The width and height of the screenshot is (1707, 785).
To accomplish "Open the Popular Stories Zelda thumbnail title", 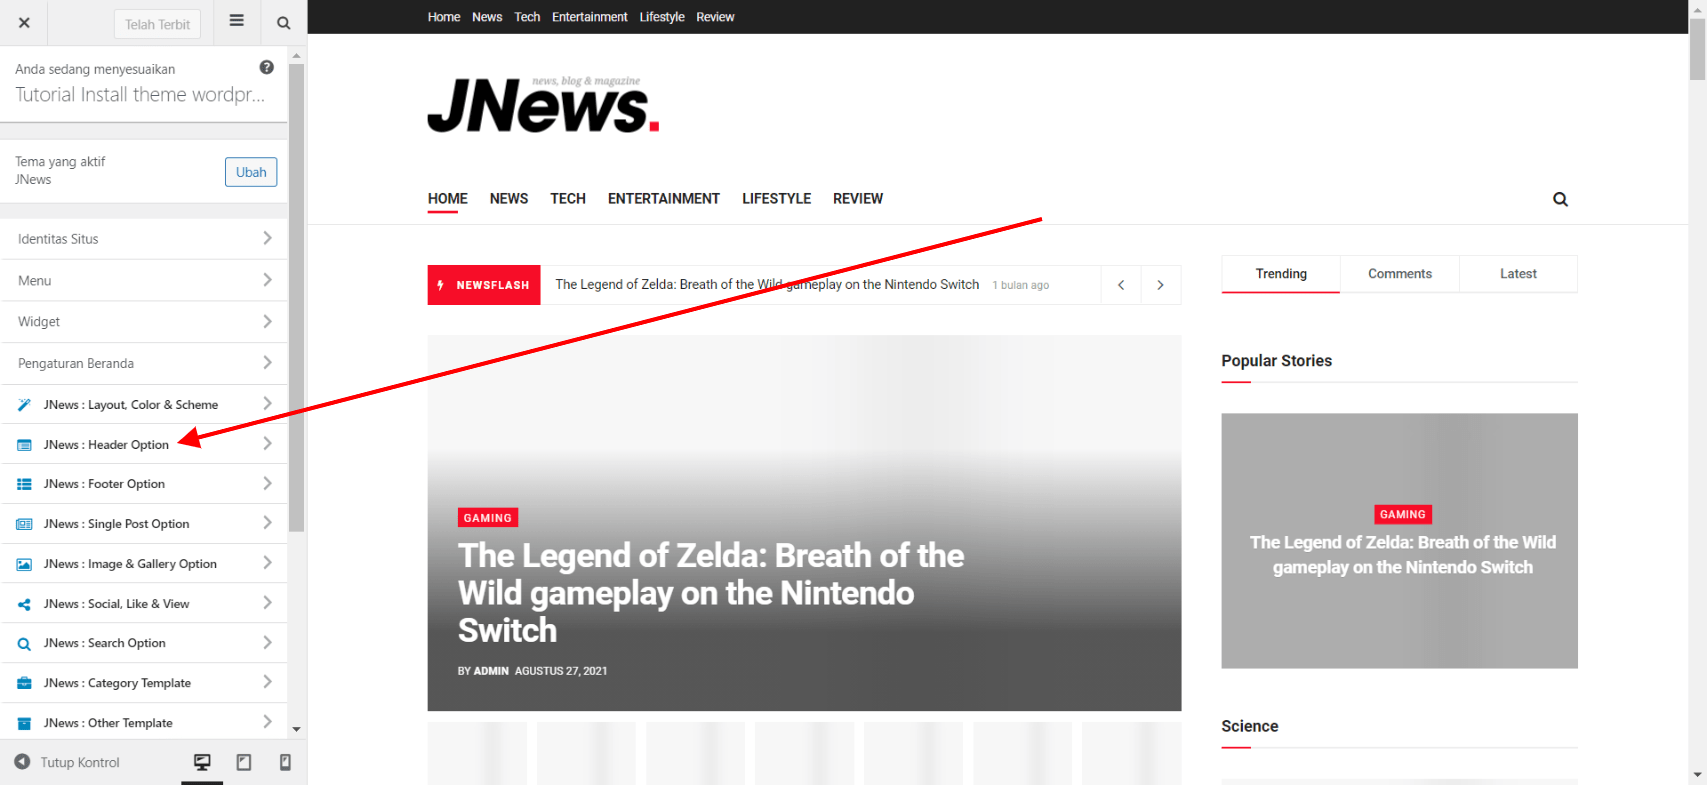I will click(x=1402, y=555).
